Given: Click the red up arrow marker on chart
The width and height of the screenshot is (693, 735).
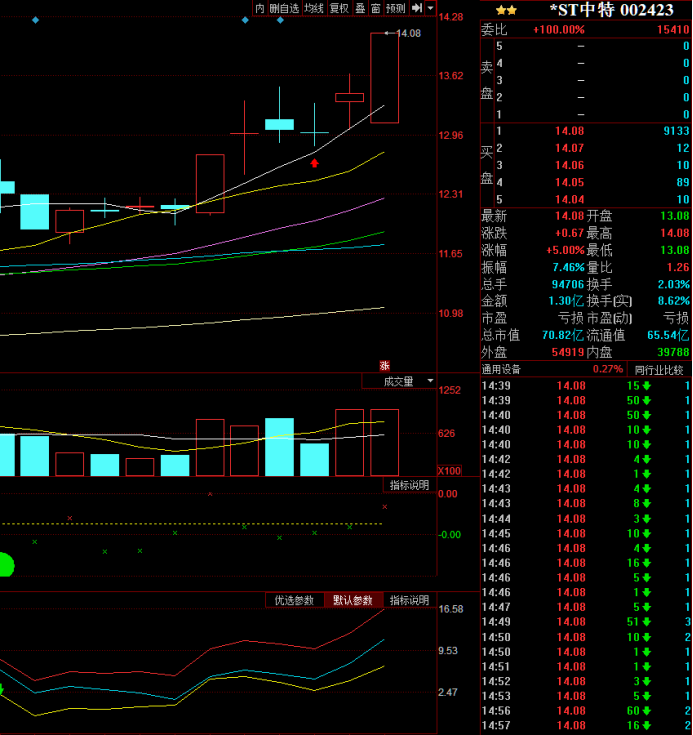Looking at the screenshot, I should click(x=315, y=161).
